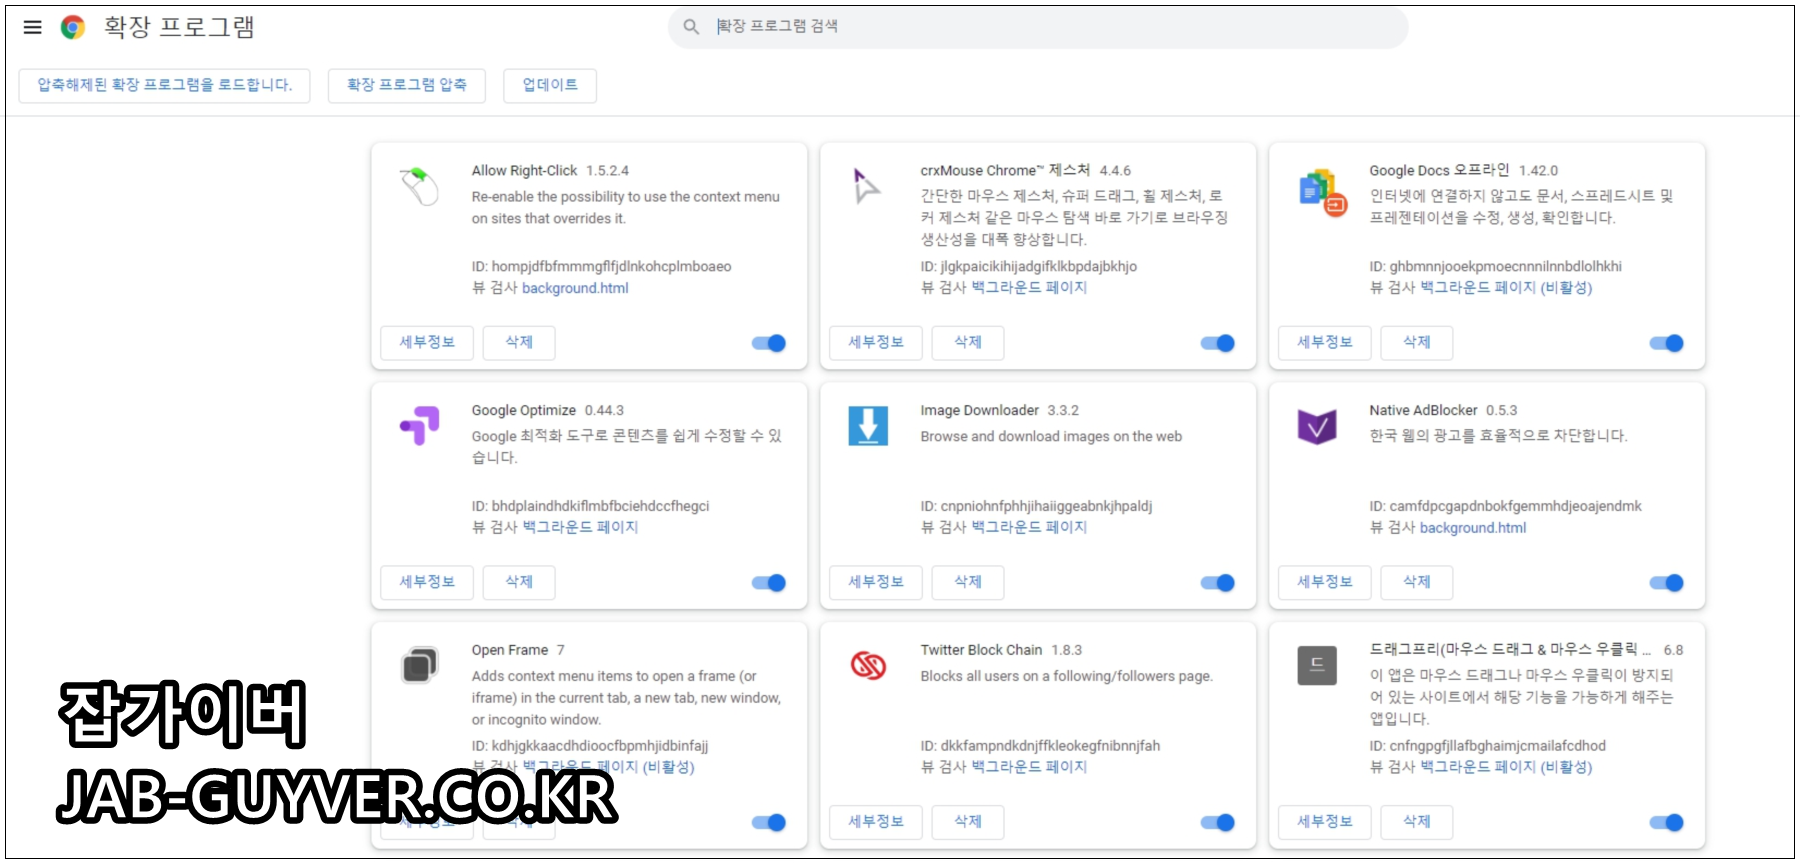Image resolution: width=1800 pixels, height=864 pixels.
Task: Disable the Allow Right-Click extension
Action: pos(769,343)
